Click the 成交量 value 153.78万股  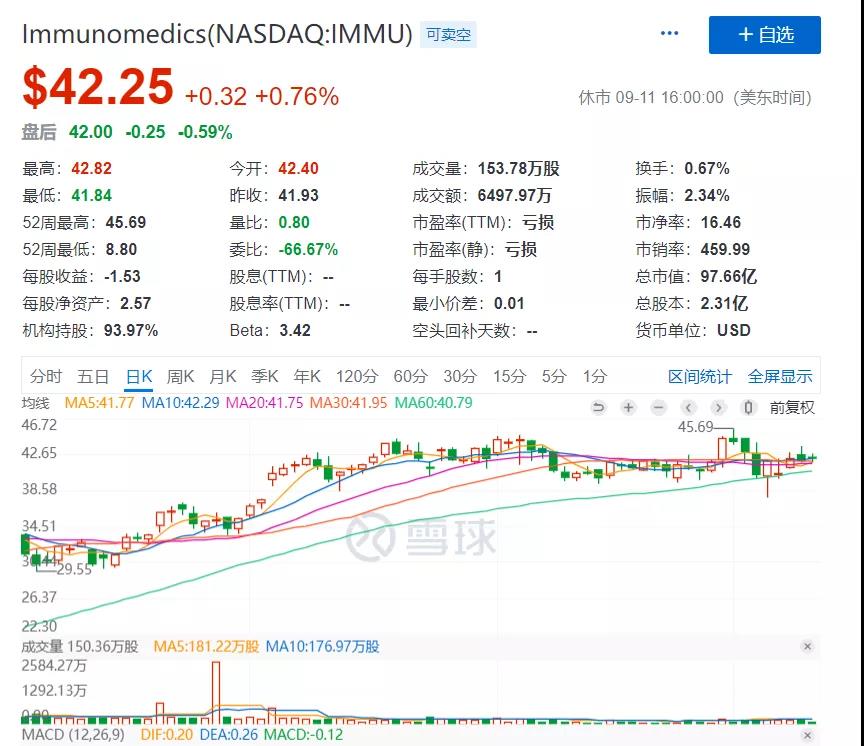coord(519,169)
